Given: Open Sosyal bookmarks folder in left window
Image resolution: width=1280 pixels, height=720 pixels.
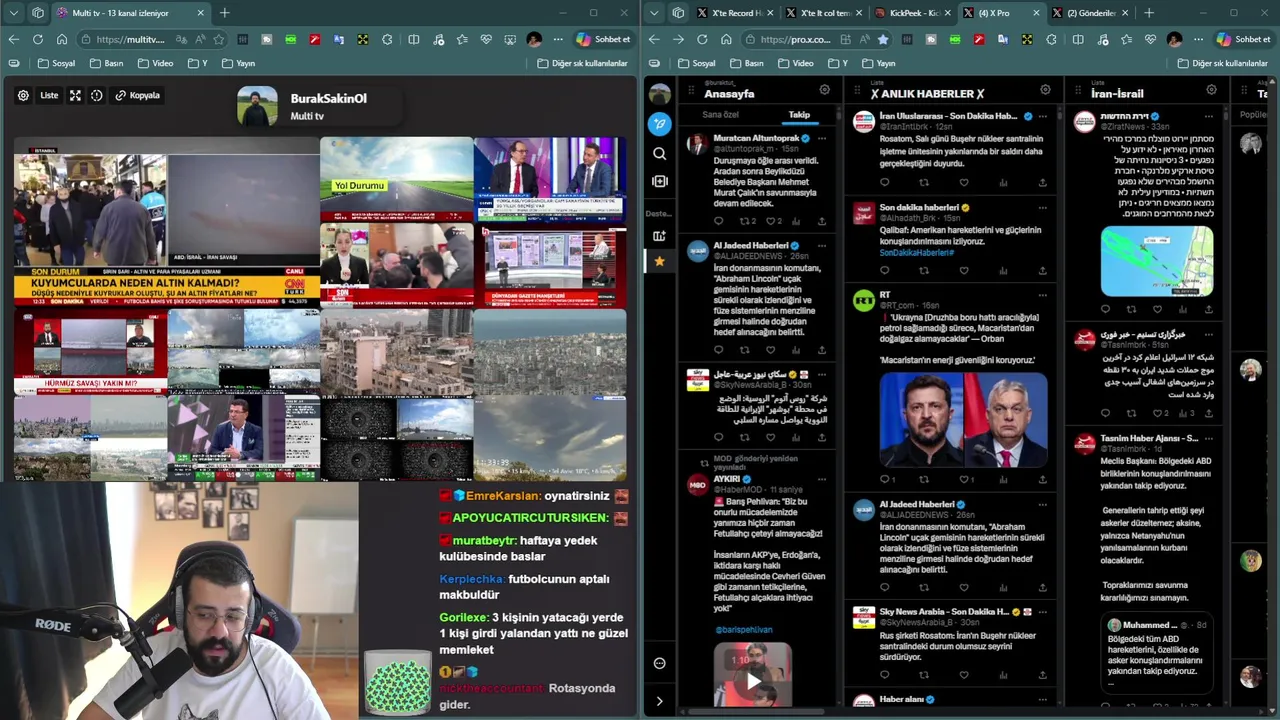Looking at the screenshot, I should (x=57, y=63).
